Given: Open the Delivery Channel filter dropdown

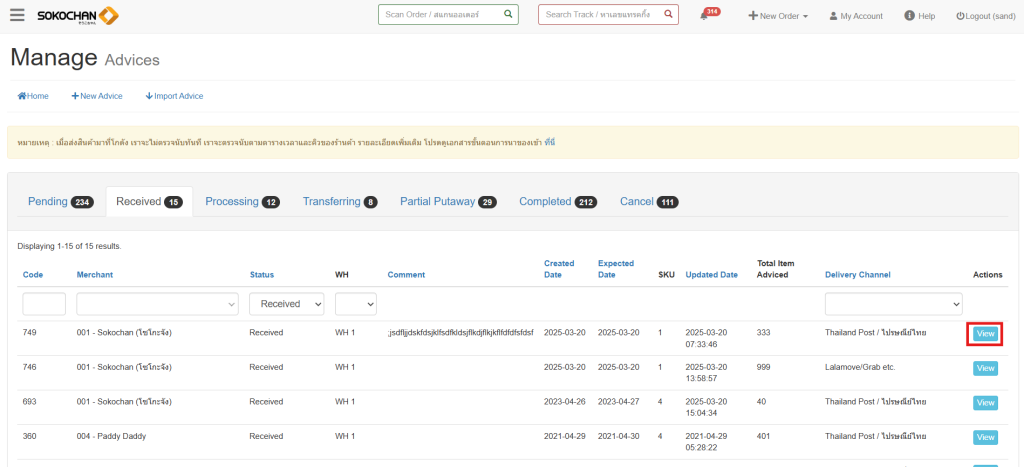Looking at the screenshot, I should coord(893,304).
